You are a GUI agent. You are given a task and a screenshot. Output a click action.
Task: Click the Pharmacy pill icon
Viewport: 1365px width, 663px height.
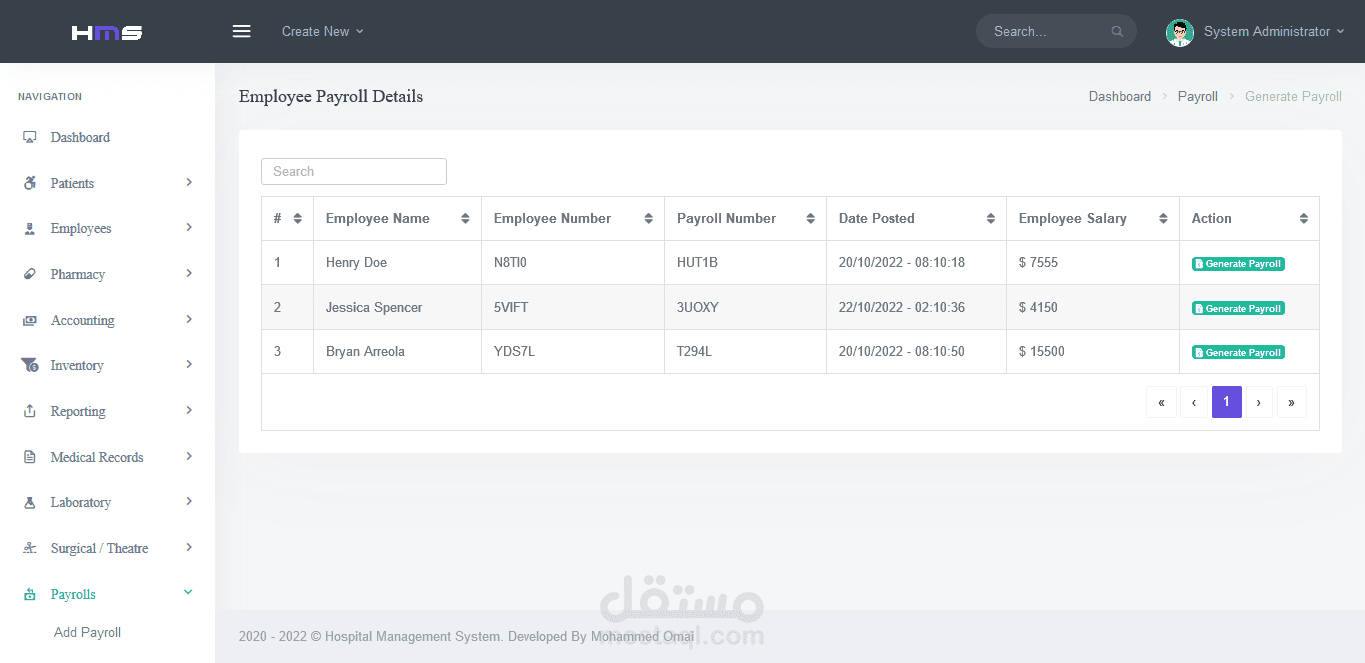(30, 274)
